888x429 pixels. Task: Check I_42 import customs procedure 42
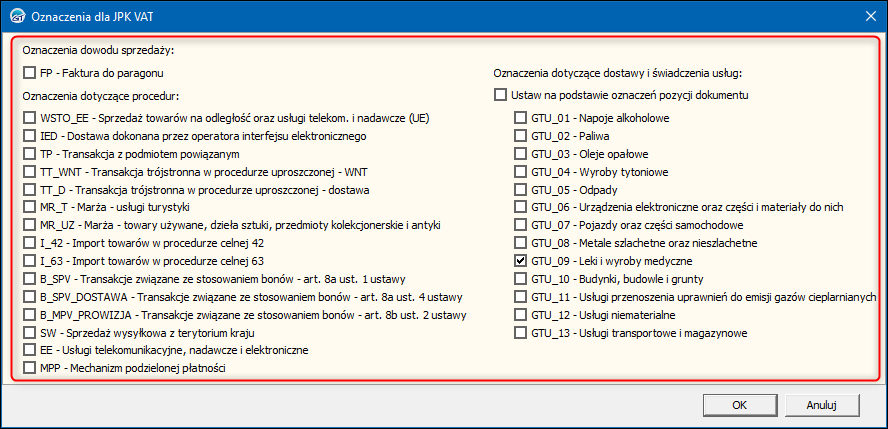(x=29, y=244)
